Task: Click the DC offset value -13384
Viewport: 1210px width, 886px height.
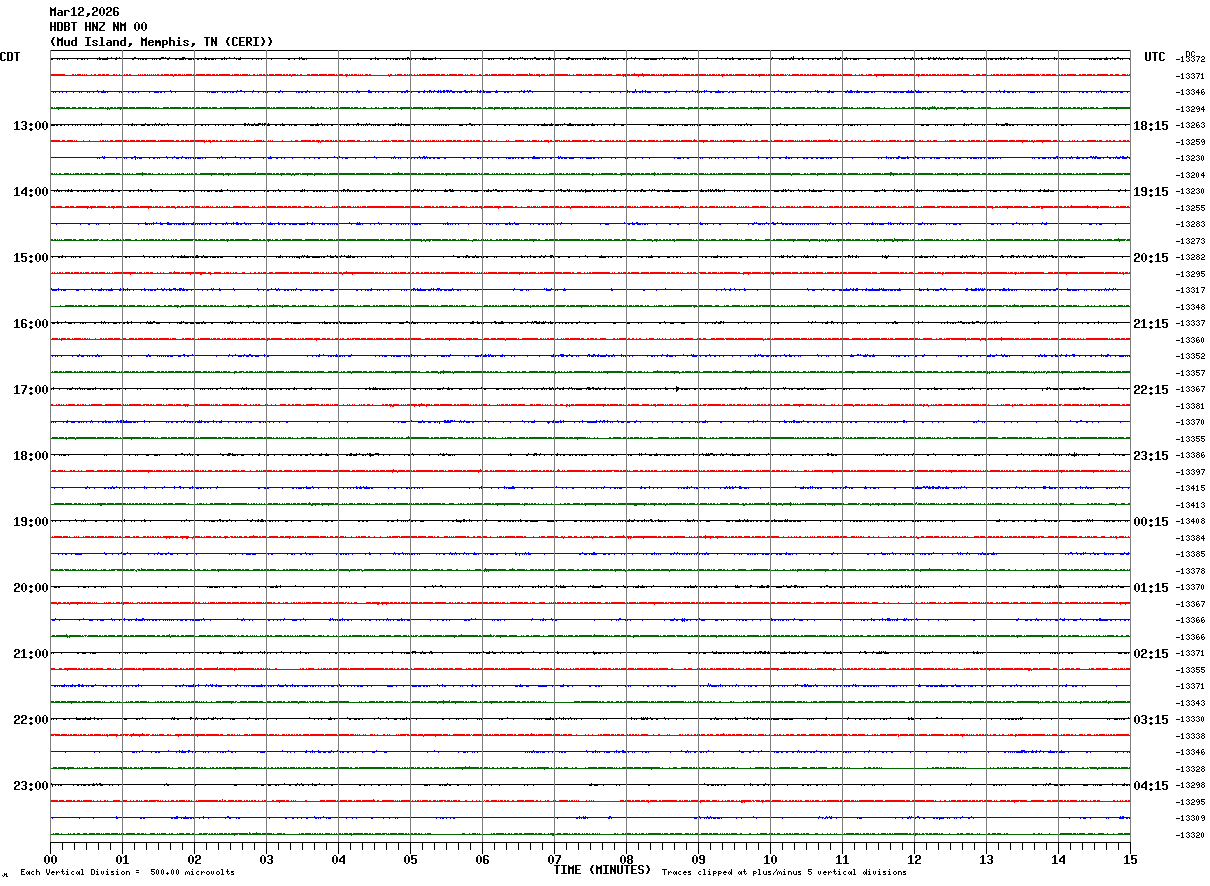Action: pos(1191,538)
